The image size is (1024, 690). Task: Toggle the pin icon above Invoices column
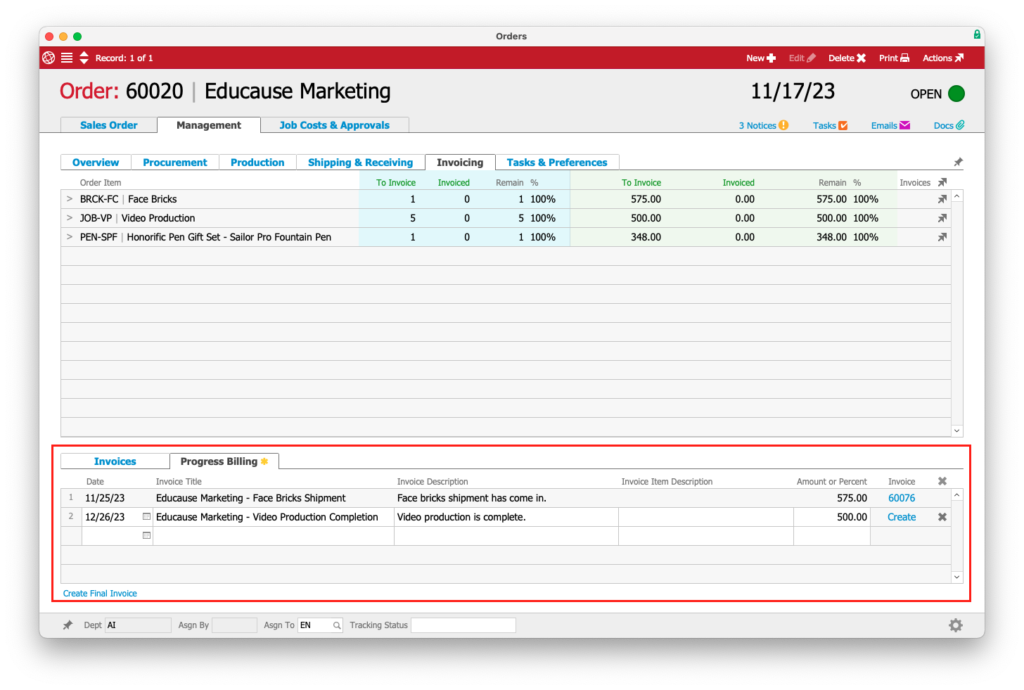(958, 162)
